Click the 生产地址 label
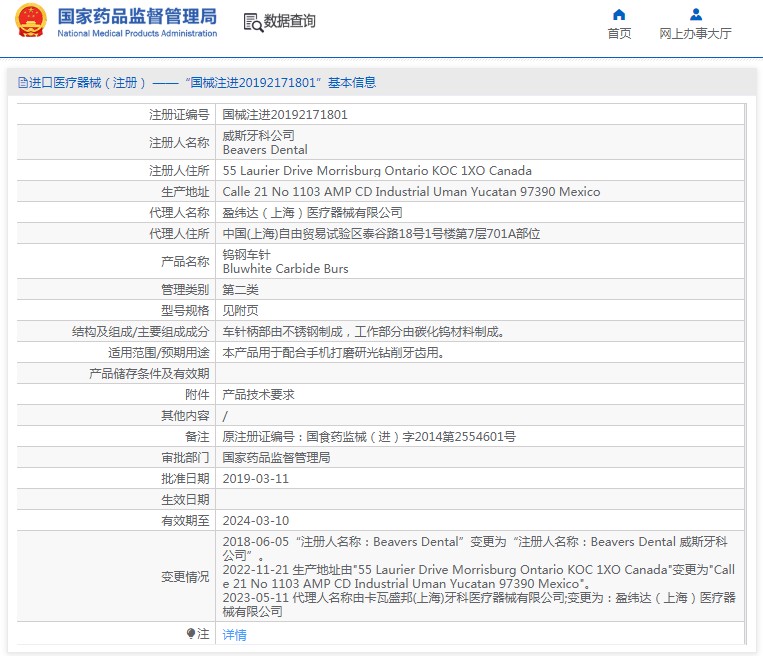This screenshot has height=656, width=763. click(x=185, y=192)
